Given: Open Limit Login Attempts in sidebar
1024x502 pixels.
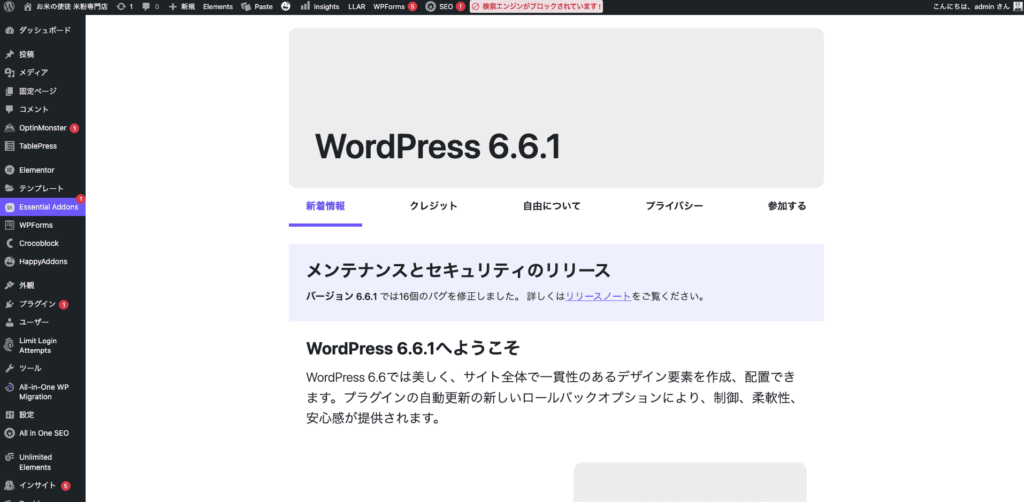Looking at the screenshot, I should point(42,345).
